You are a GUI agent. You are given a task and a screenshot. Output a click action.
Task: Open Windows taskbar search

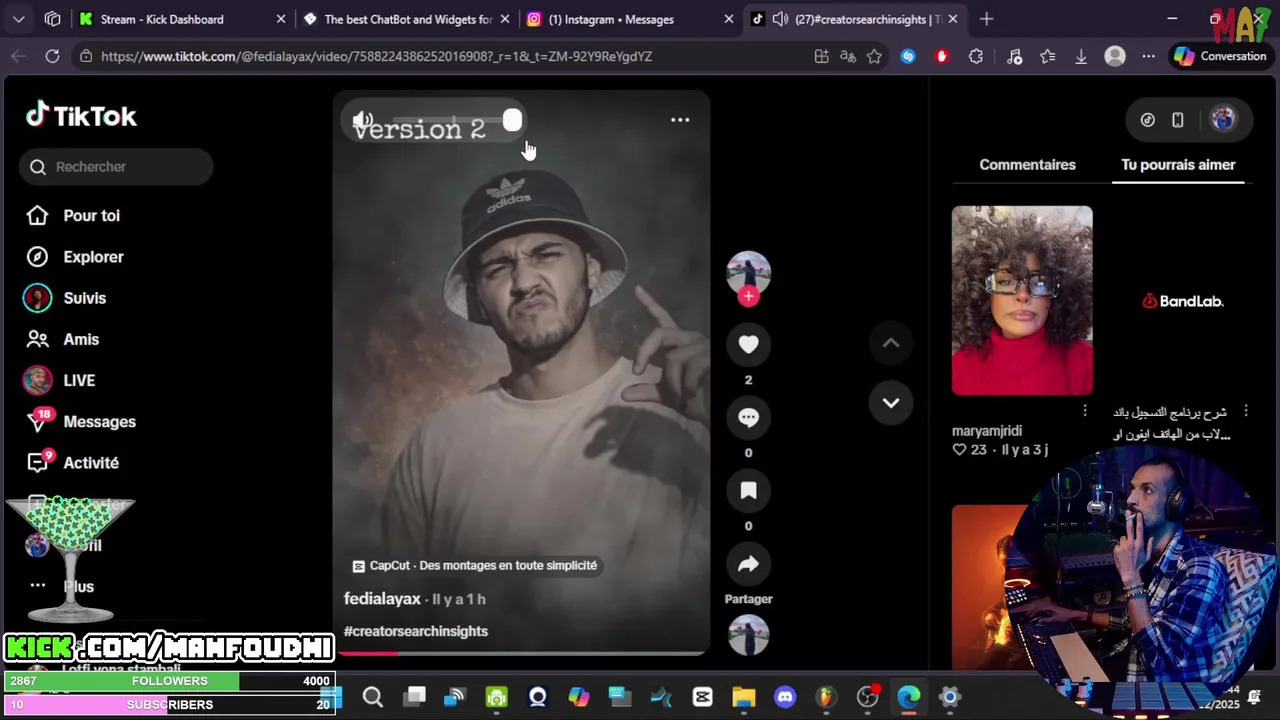pyautogui.click(x=373, y=697)
